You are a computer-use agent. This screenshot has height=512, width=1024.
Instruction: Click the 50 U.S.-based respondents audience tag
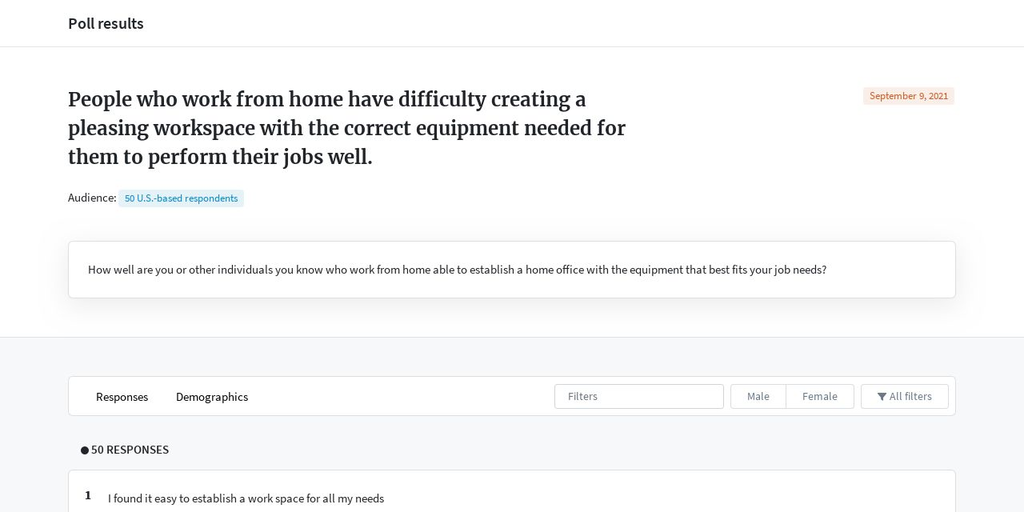coord(181,199)
